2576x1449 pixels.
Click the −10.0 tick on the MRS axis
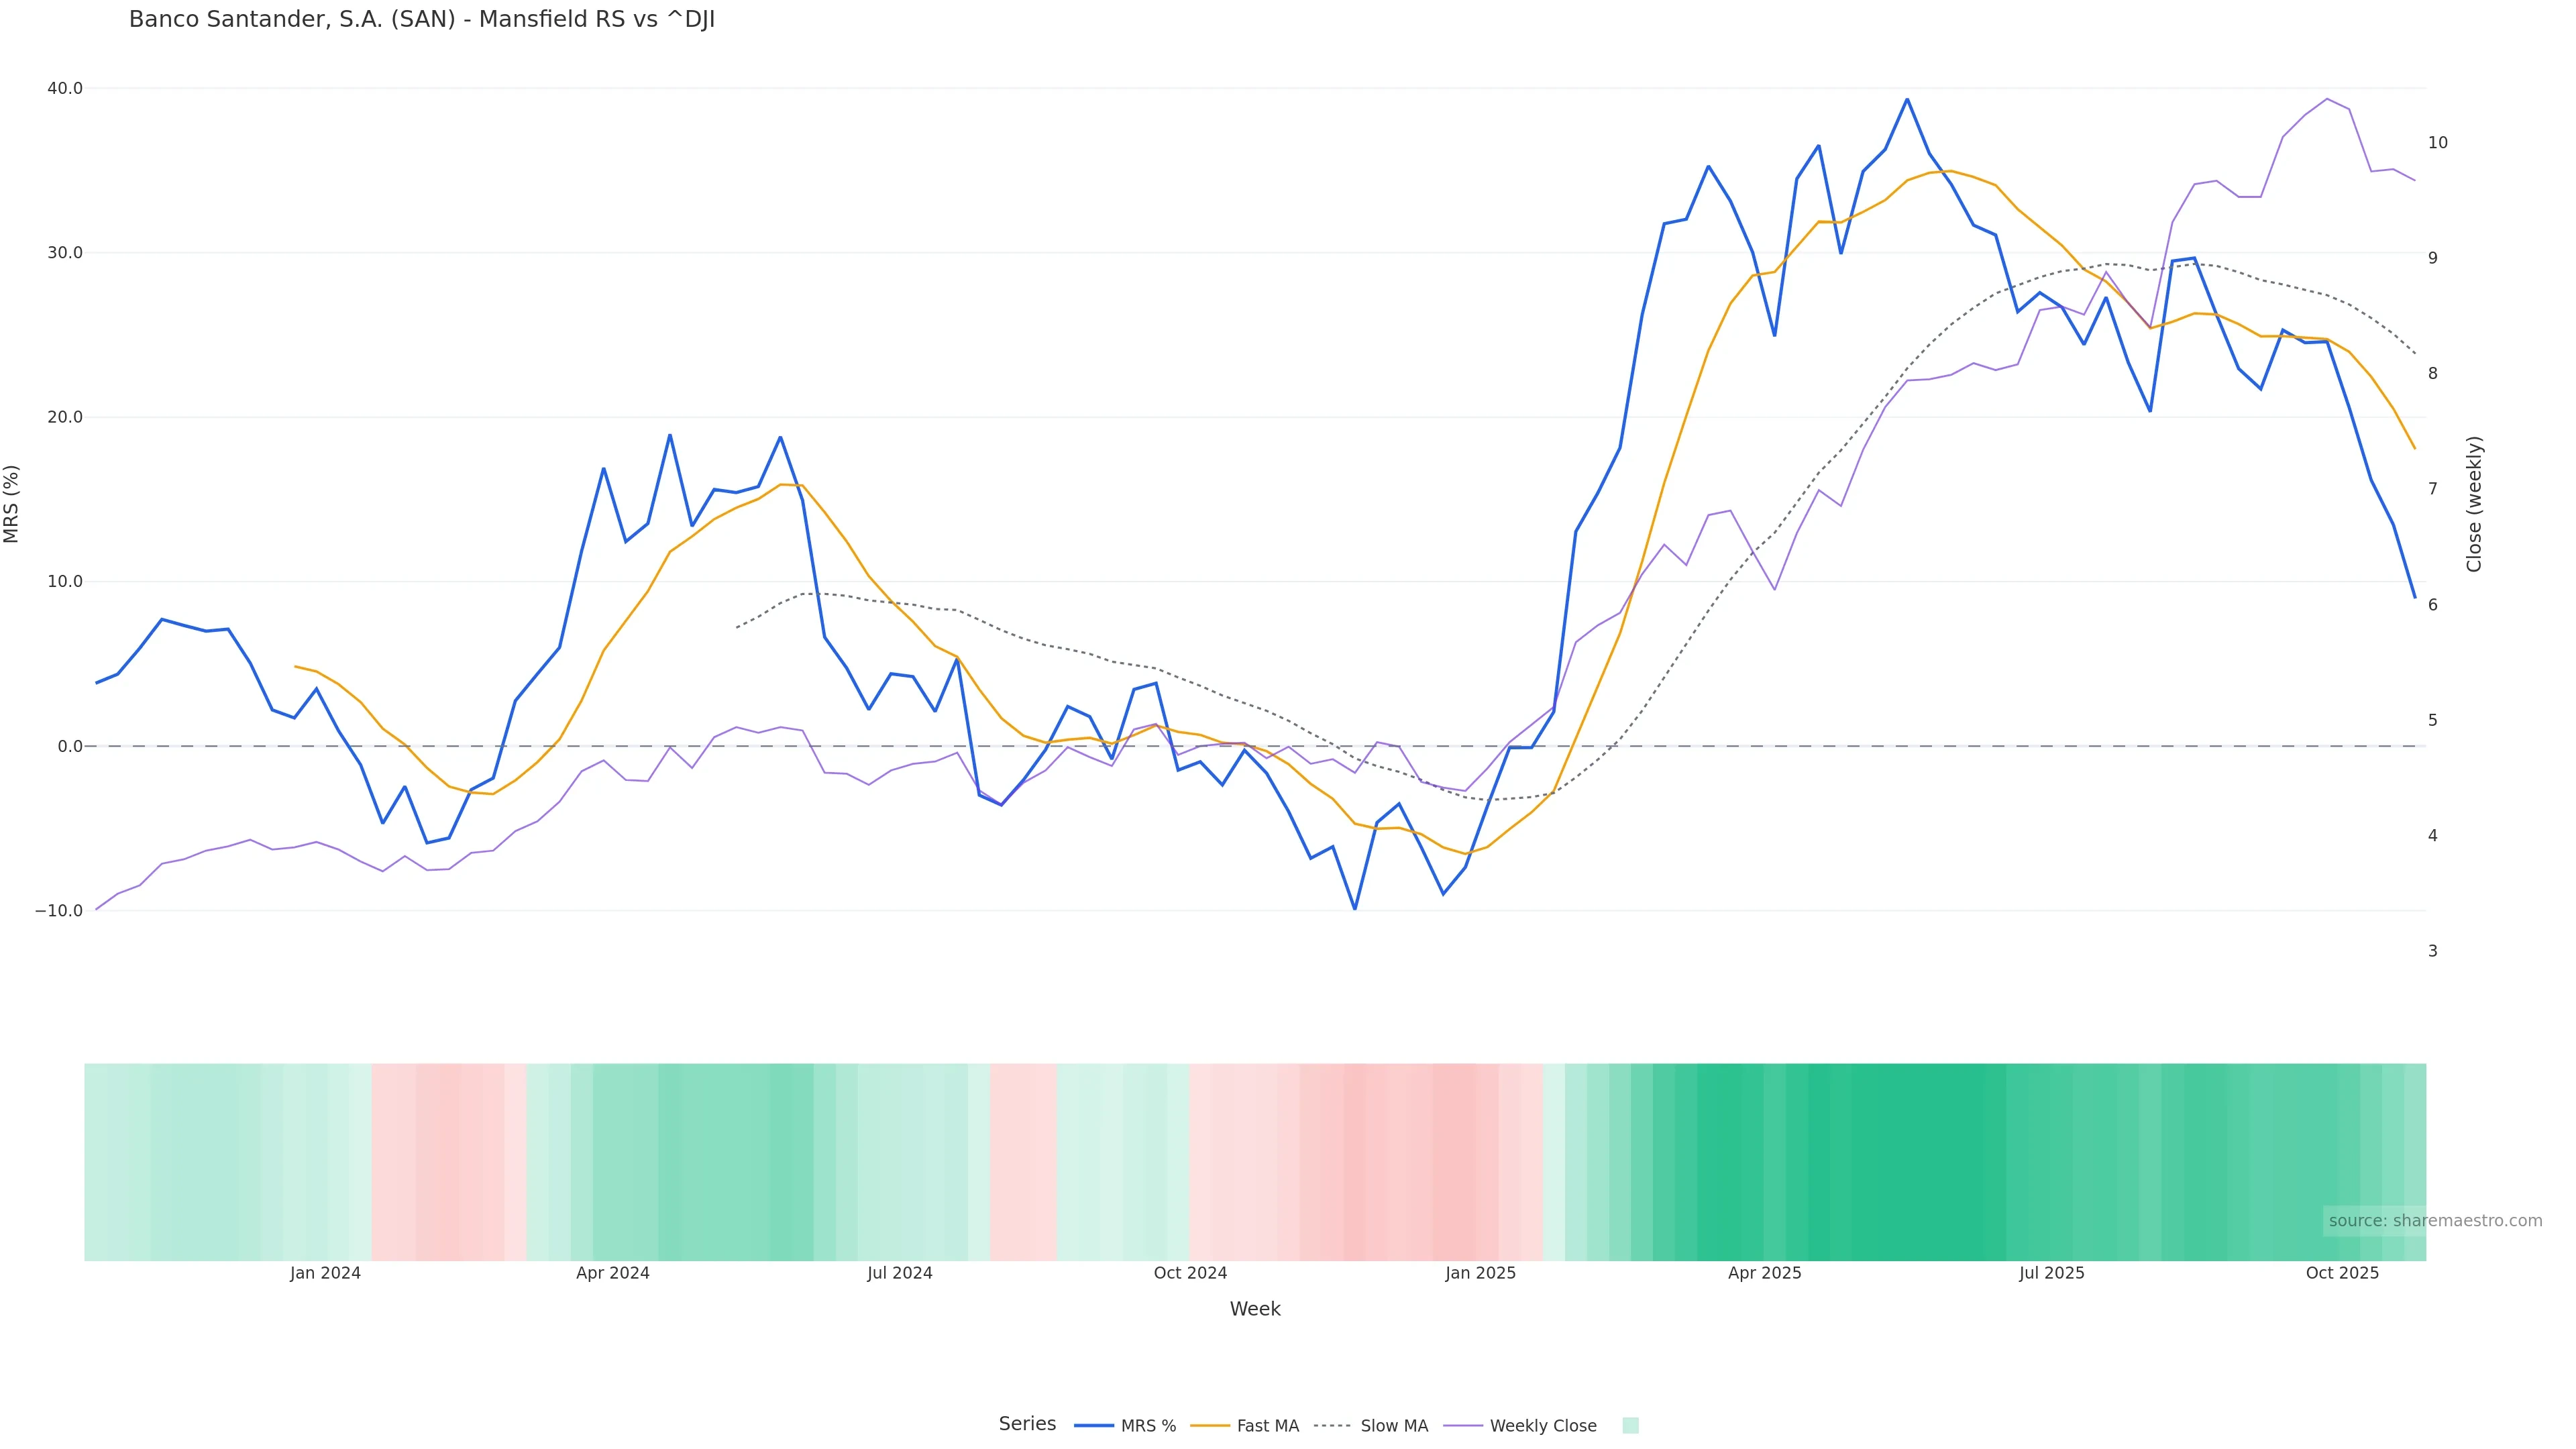click(59, 911)
